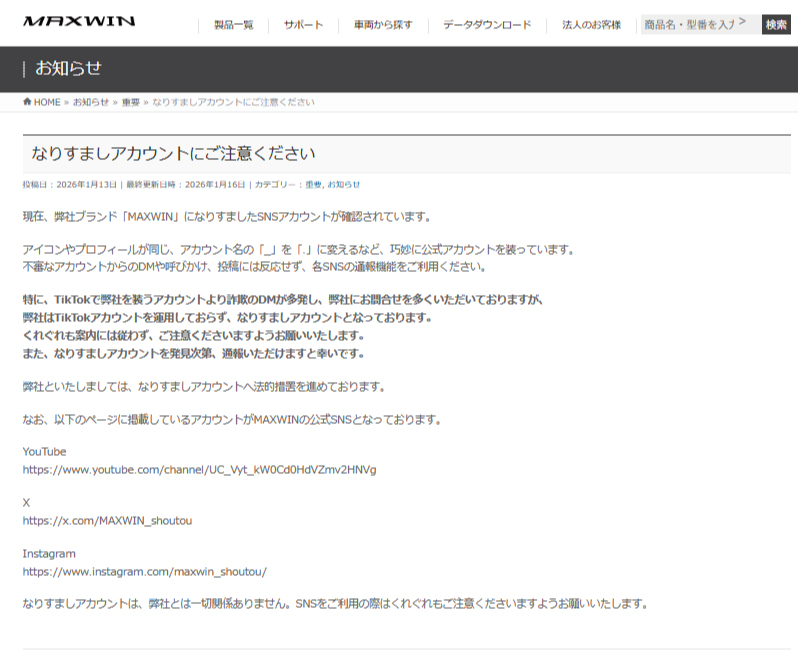Open the サポート menu

tap(303, 24)
